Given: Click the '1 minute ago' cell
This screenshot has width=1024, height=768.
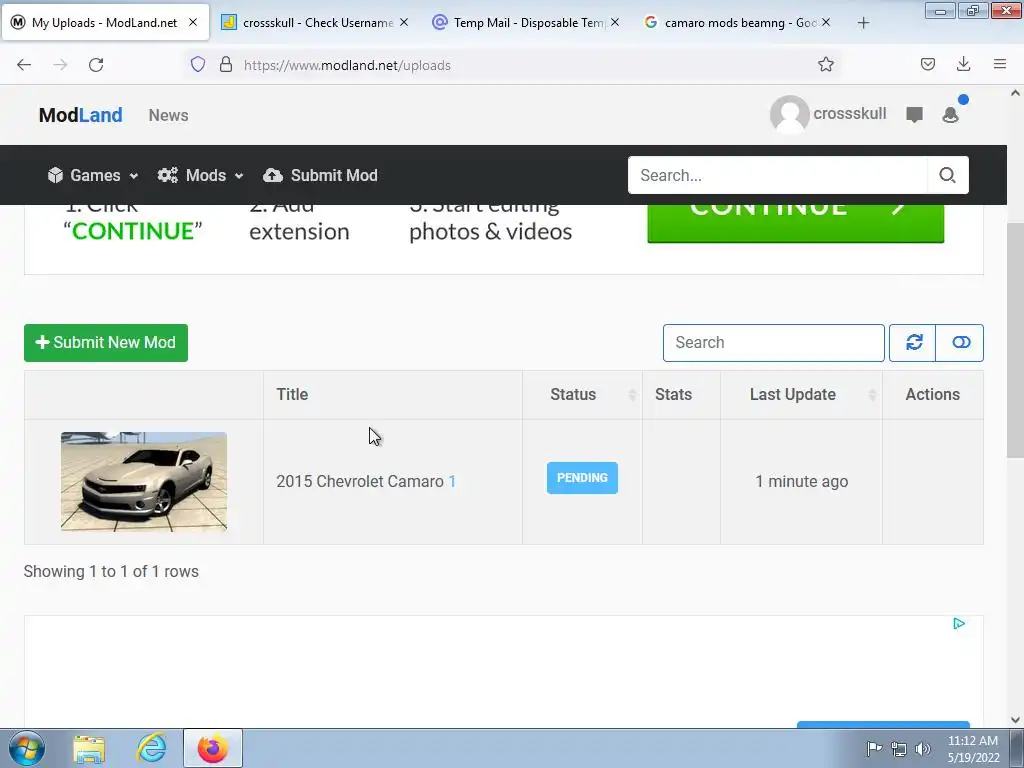Looking at the screenshot, I should [x=802, y=481].
